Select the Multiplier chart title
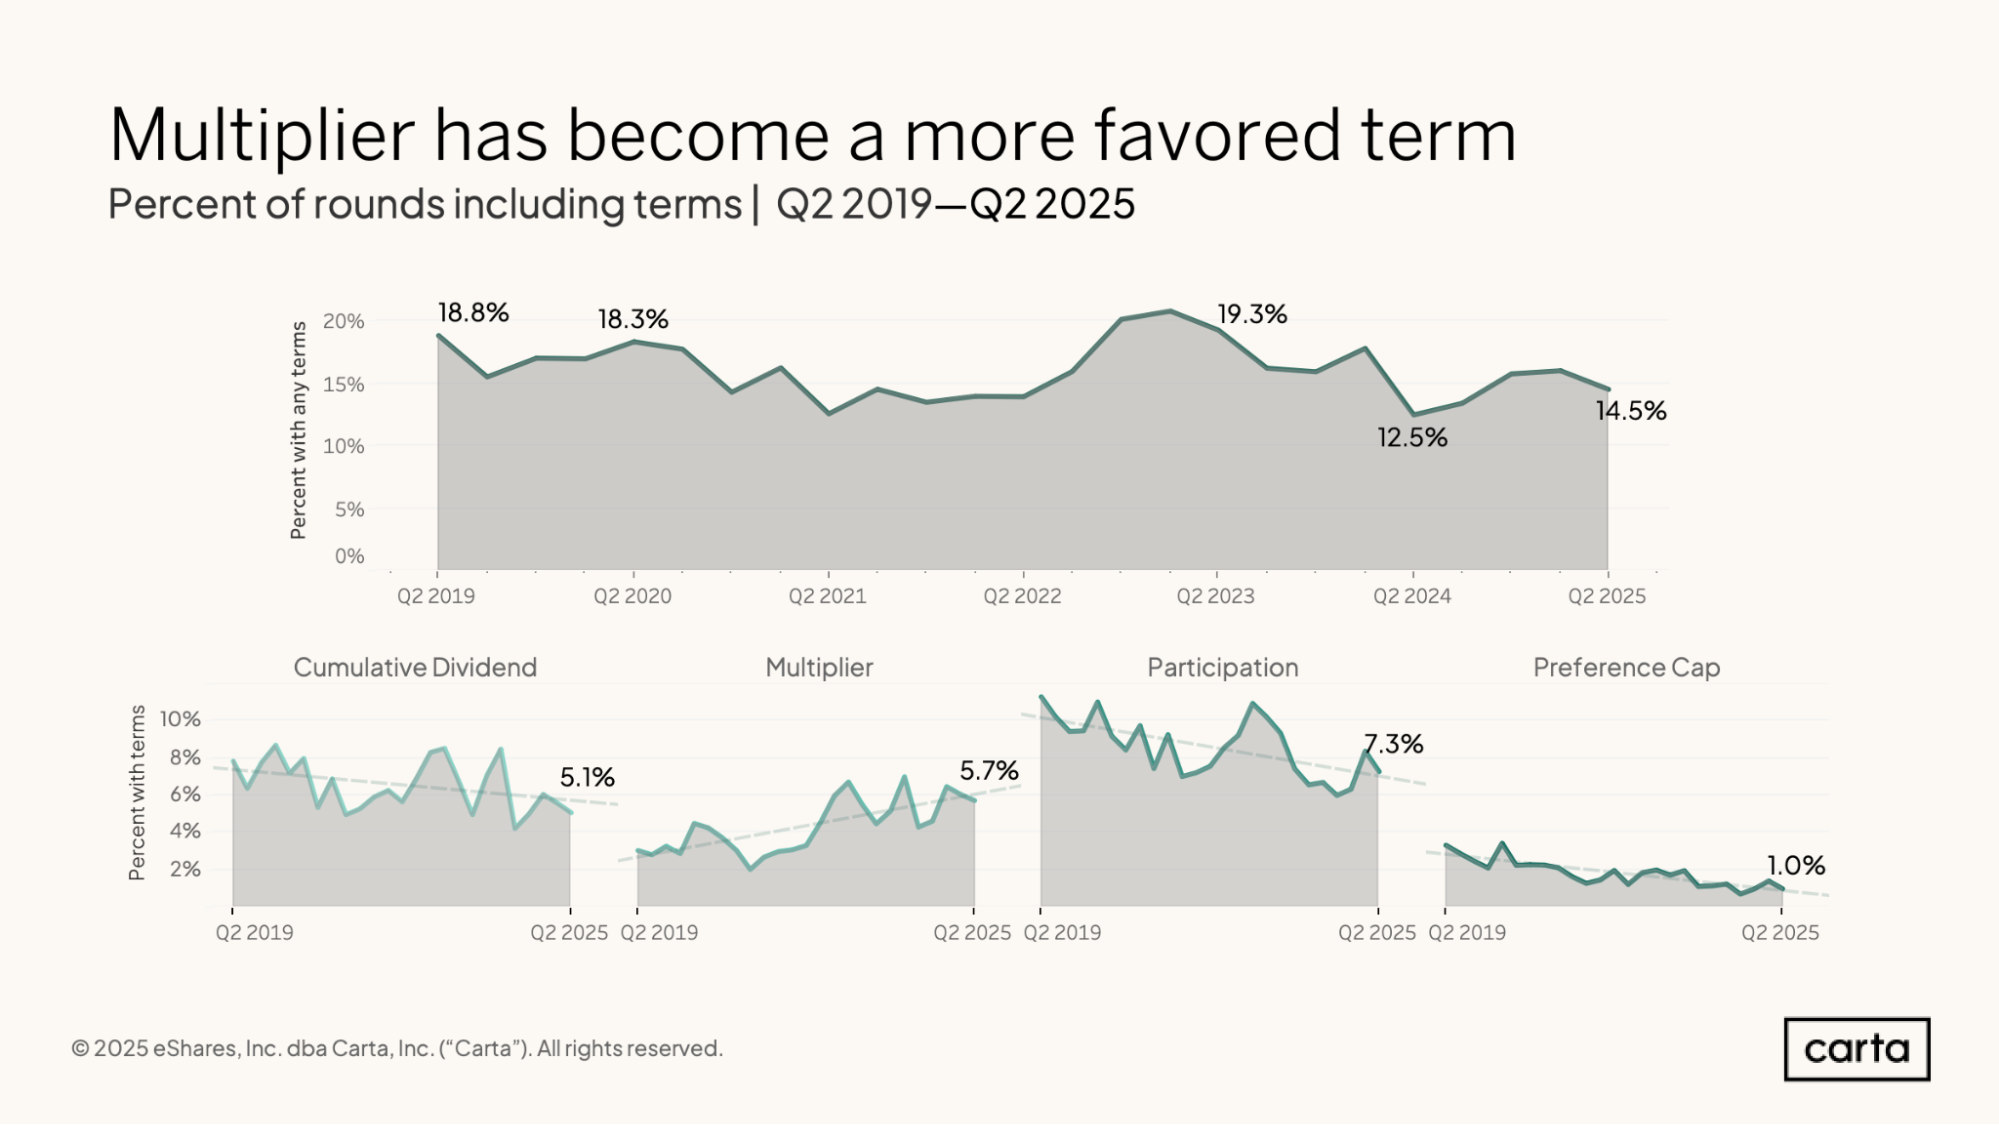The image size is (1999, 1125). click(819, 667)
